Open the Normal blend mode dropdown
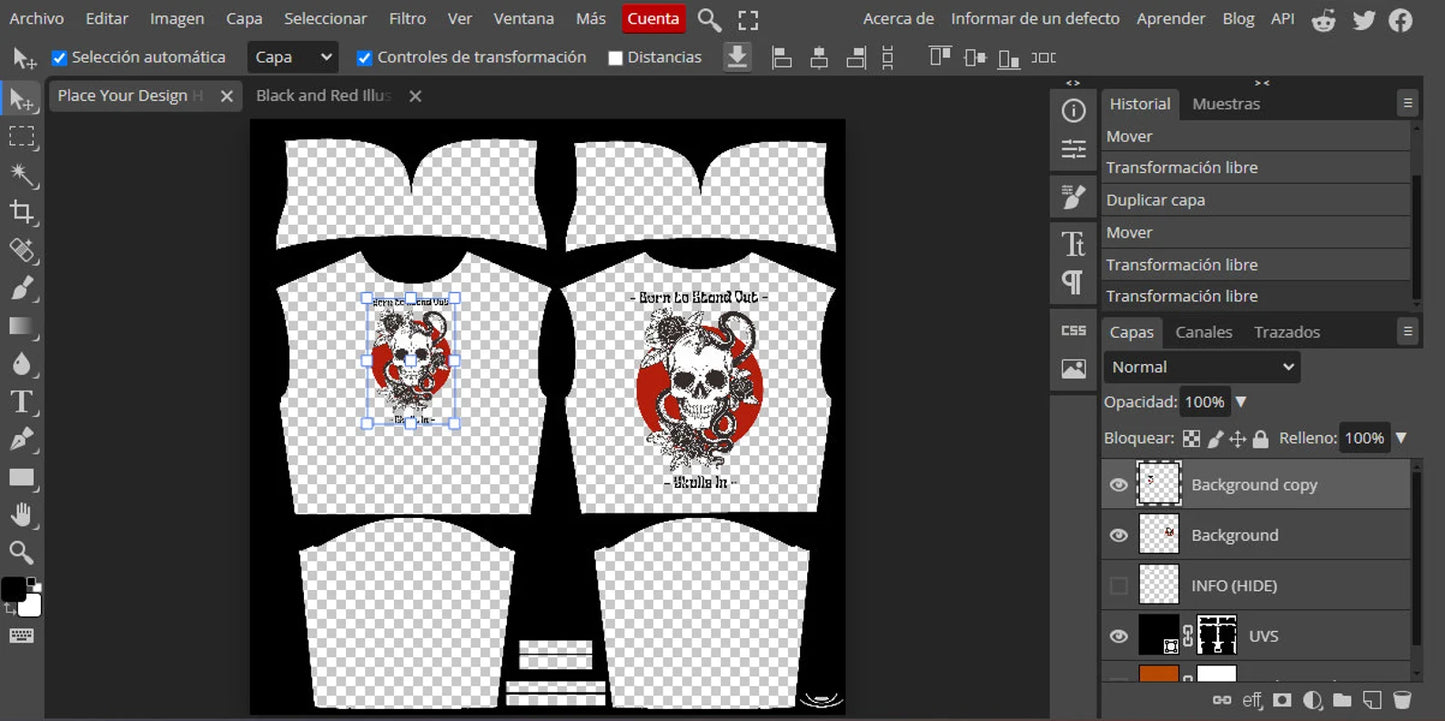Screen dimensions: 1445x721 1201,367
